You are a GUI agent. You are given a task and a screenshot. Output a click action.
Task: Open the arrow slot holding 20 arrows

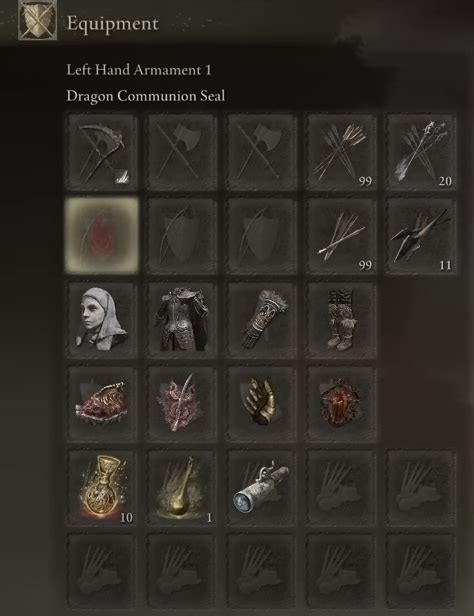(421, 152)
